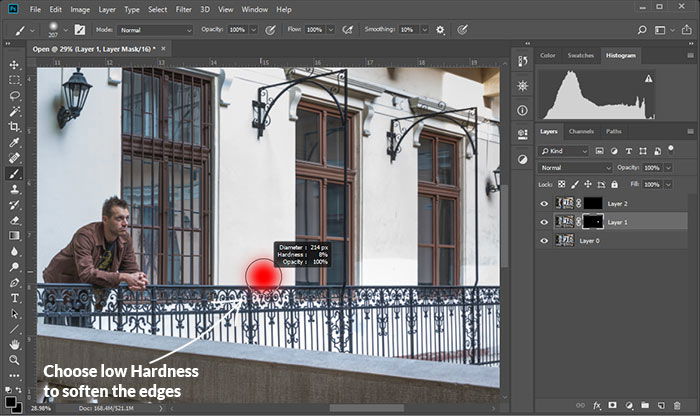Open brush preset picker arrow

pos(66,30)
